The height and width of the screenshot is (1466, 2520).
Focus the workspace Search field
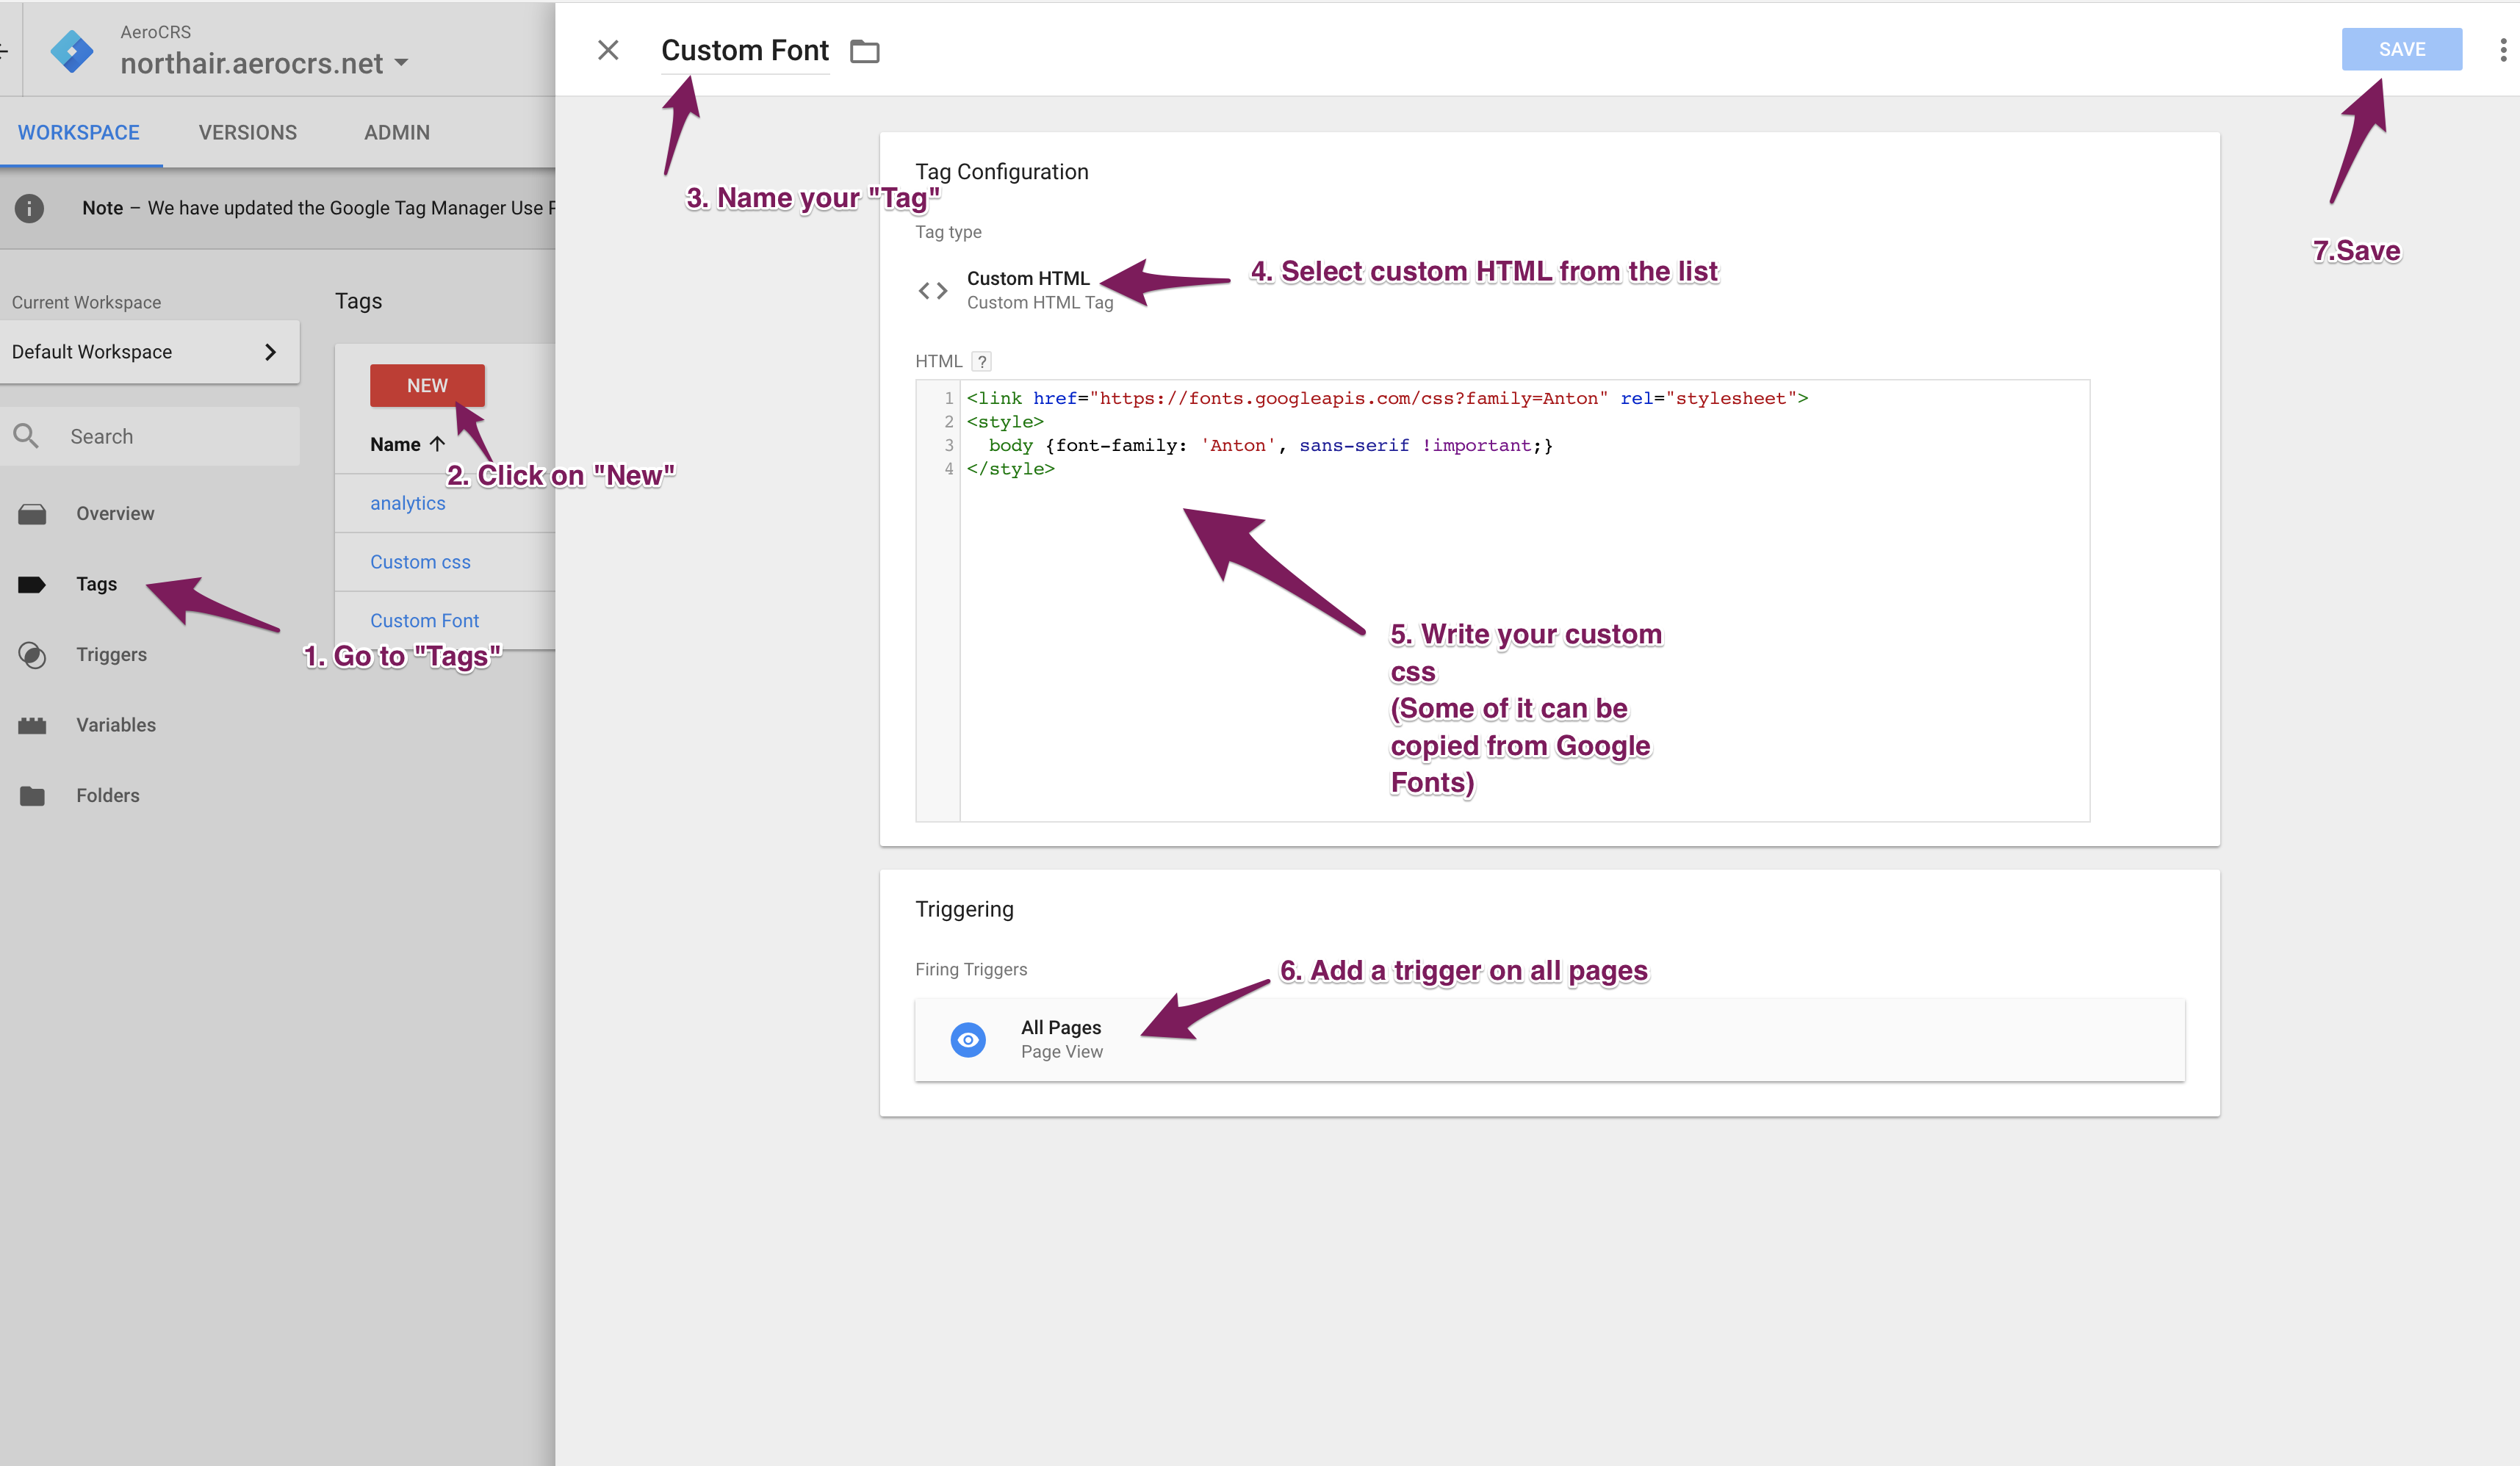[150, 436]
